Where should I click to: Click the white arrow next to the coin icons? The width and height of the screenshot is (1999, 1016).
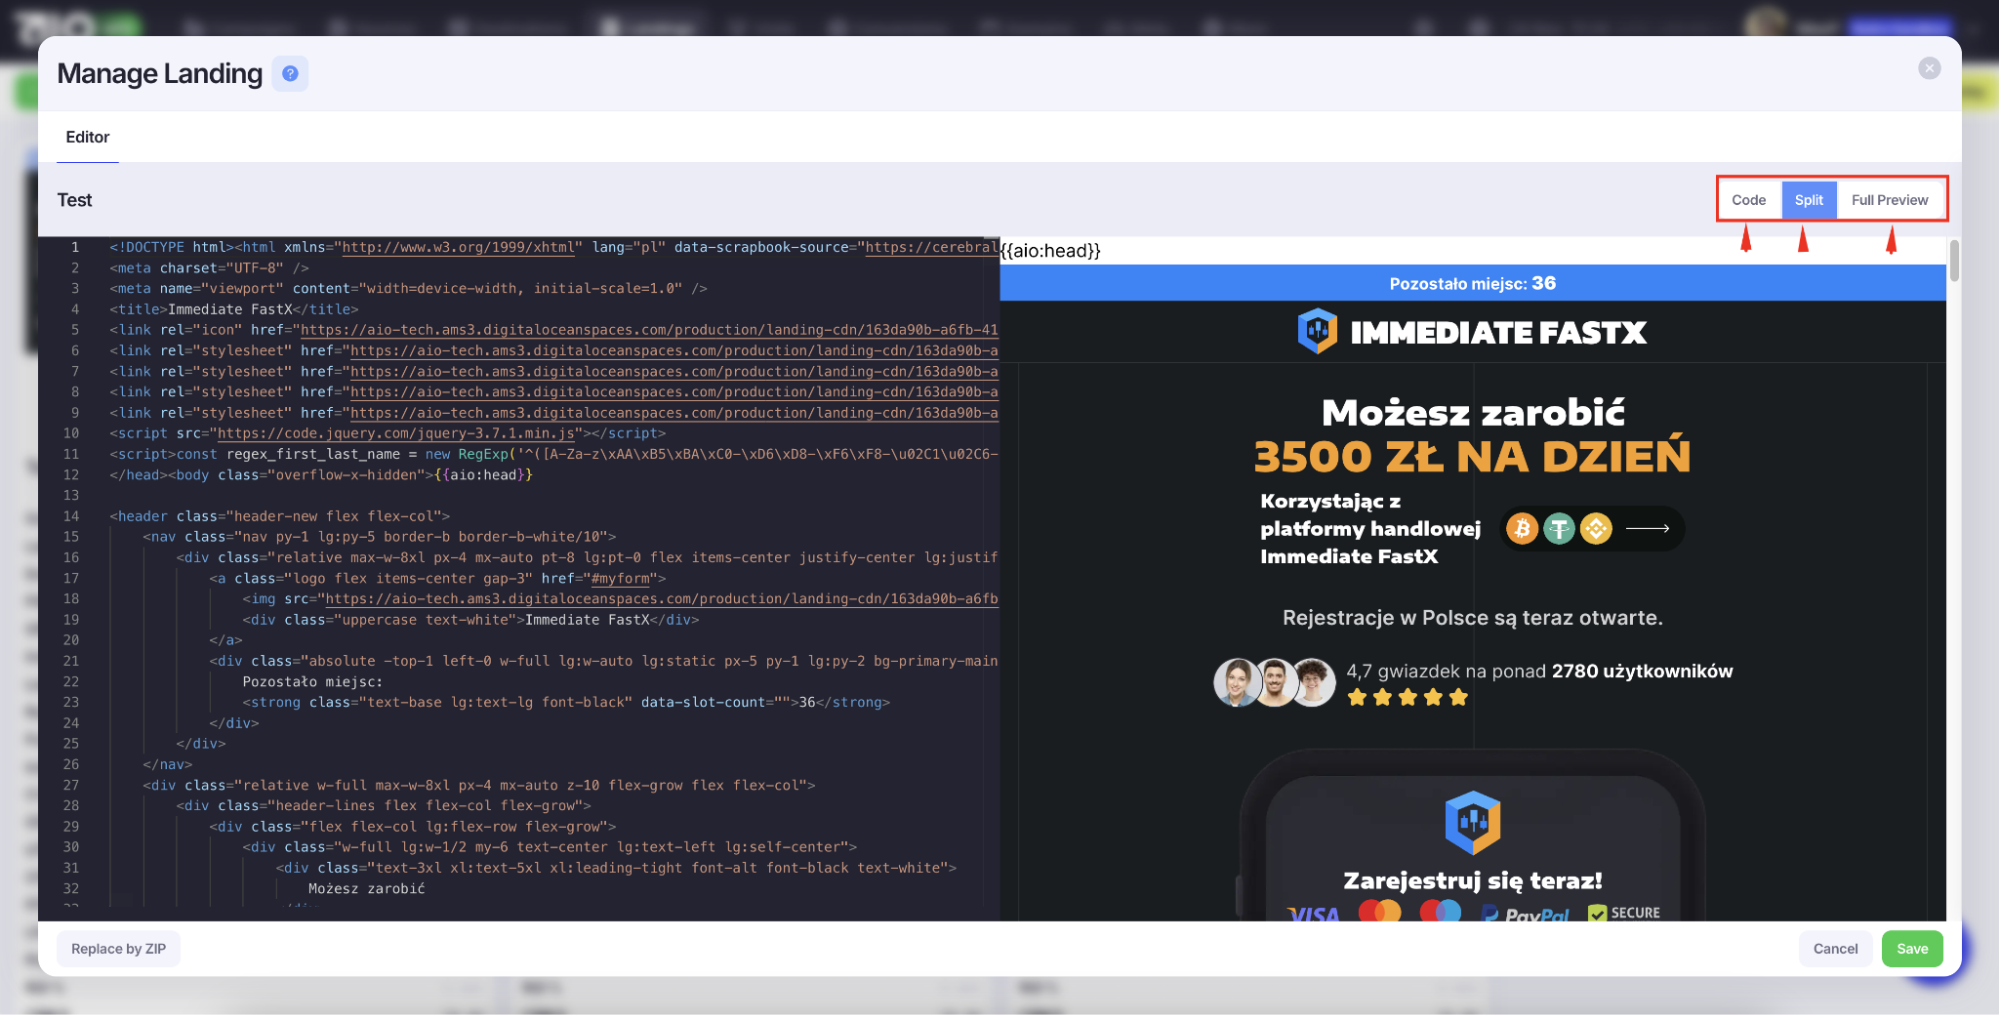[1648, 528]
